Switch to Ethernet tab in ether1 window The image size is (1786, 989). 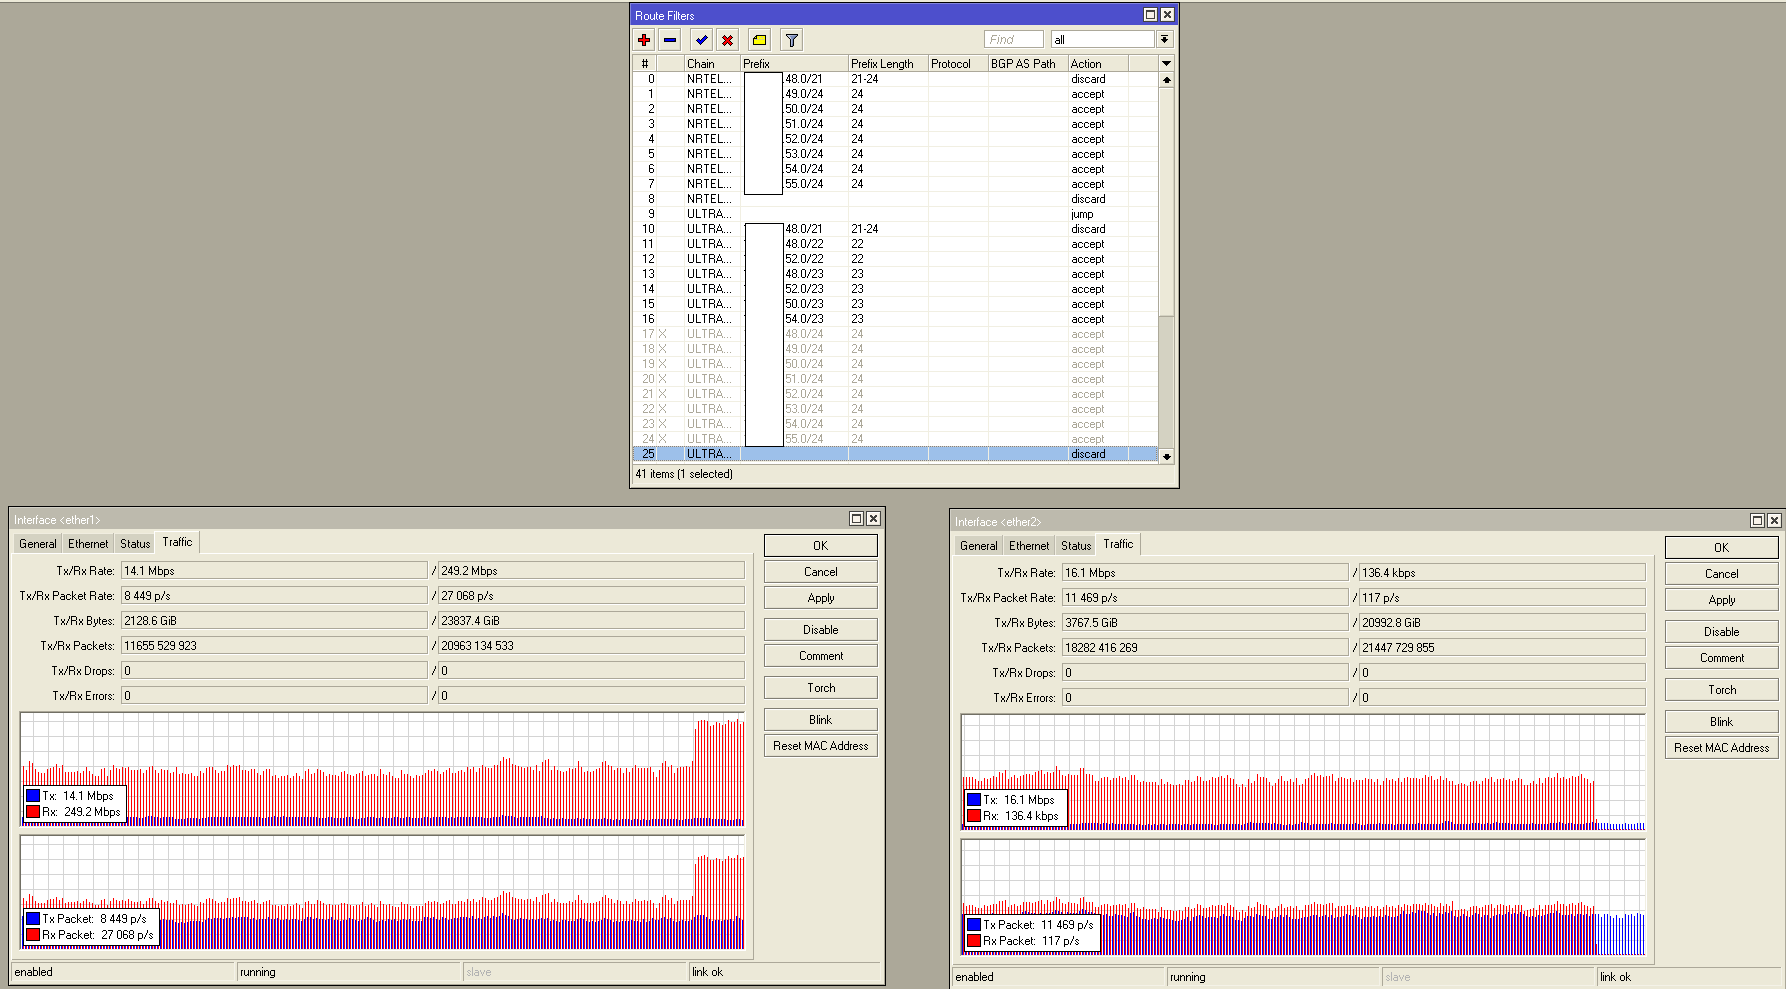88,544
